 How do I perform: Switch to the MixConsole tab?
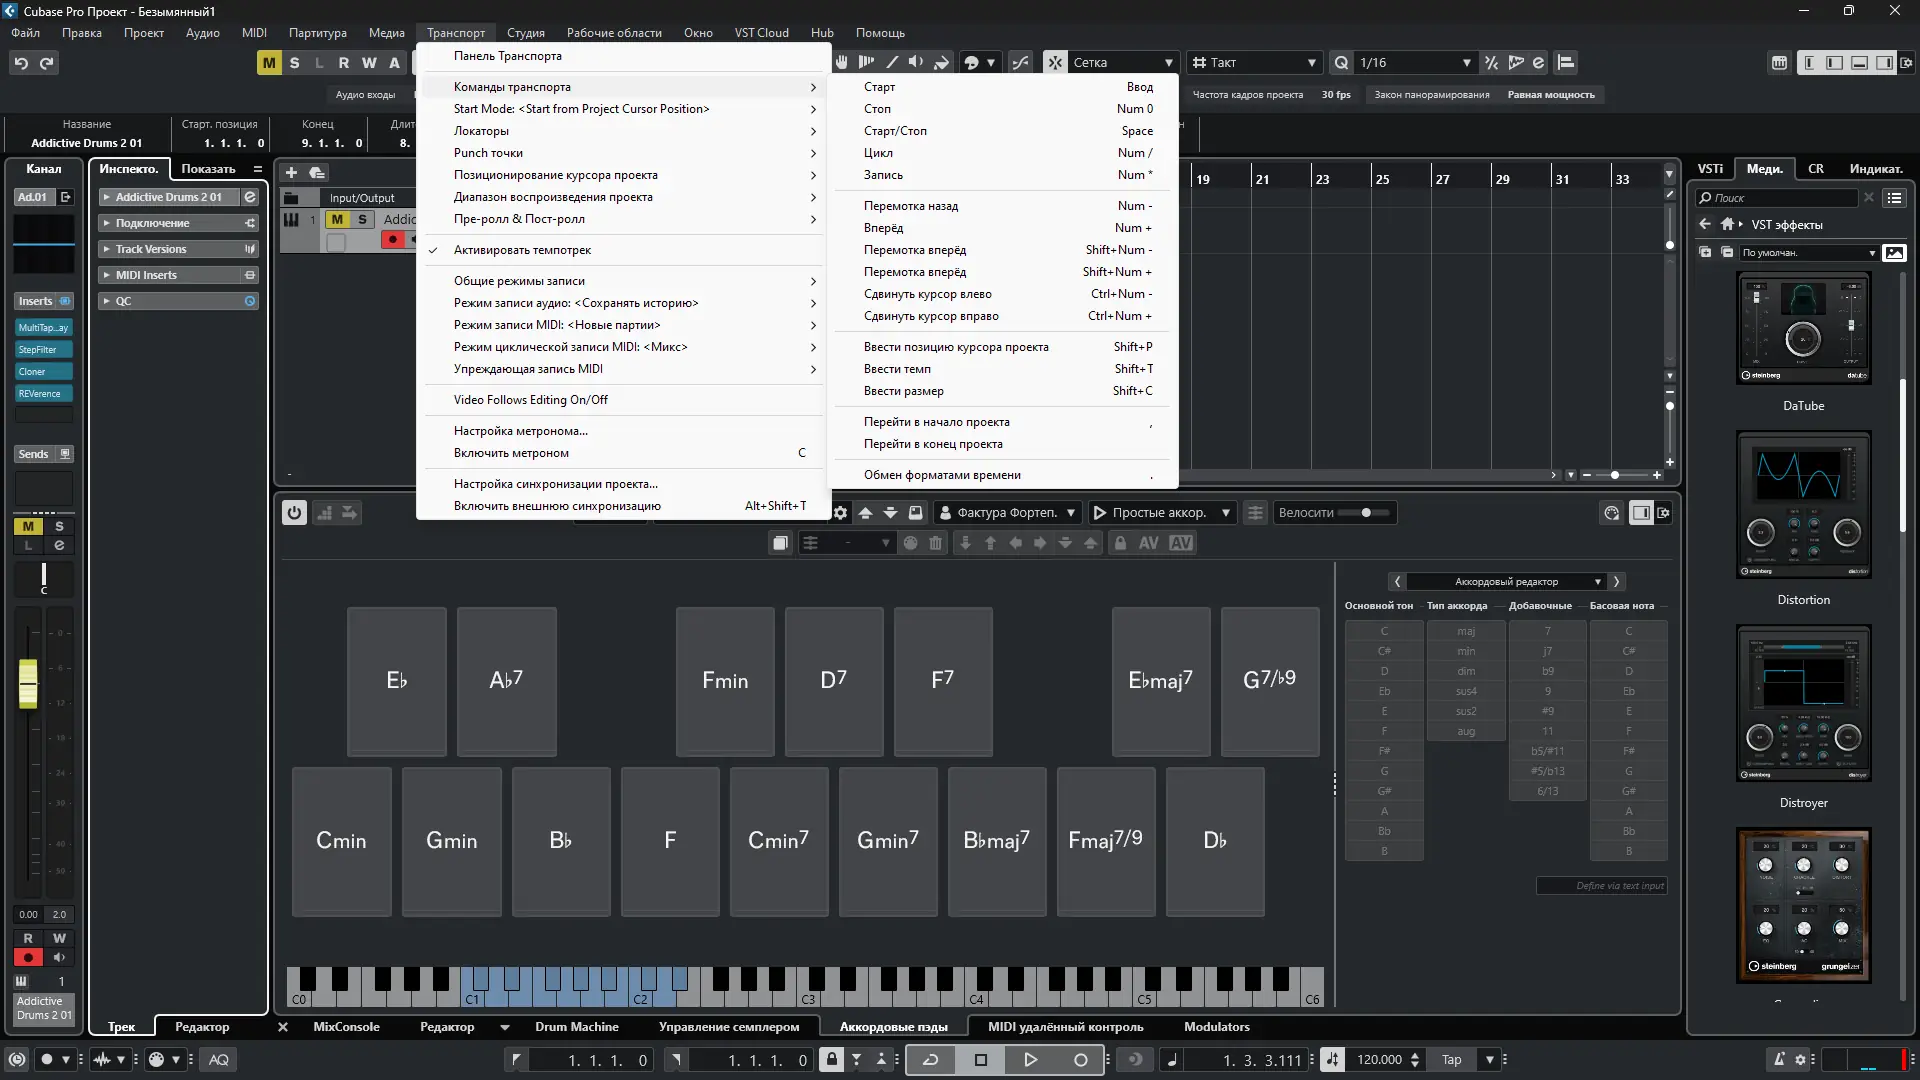pos(346,1027)
